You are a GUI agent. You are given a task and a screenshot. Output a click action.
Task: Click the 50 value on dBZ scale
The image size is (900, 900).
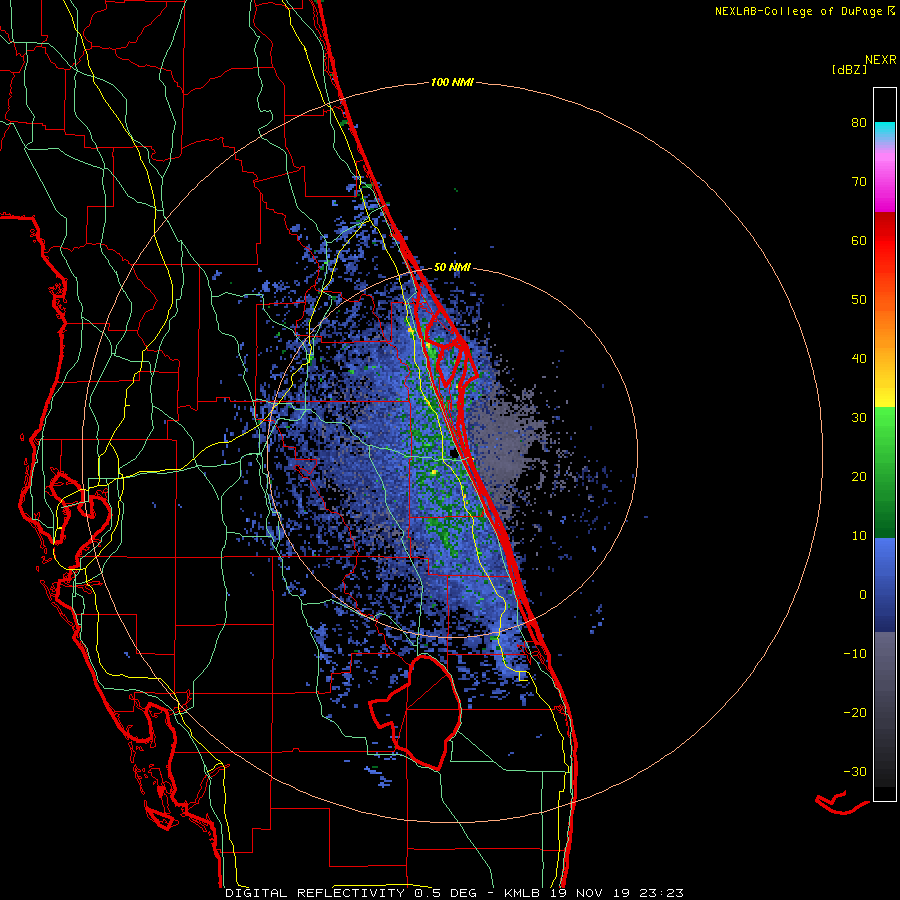[x=859, y=300]
